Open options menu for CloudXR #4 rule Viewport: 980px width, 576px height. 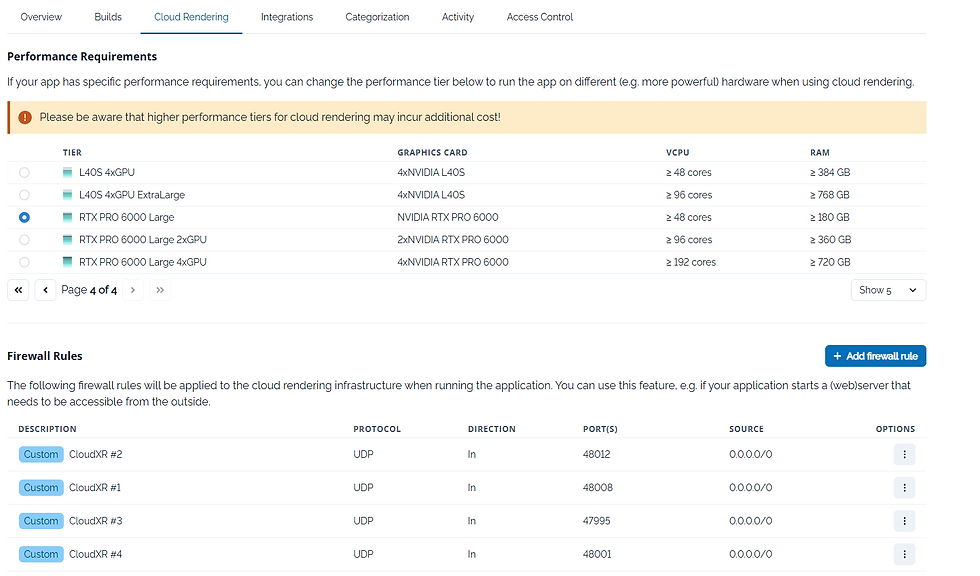(904, 553)
